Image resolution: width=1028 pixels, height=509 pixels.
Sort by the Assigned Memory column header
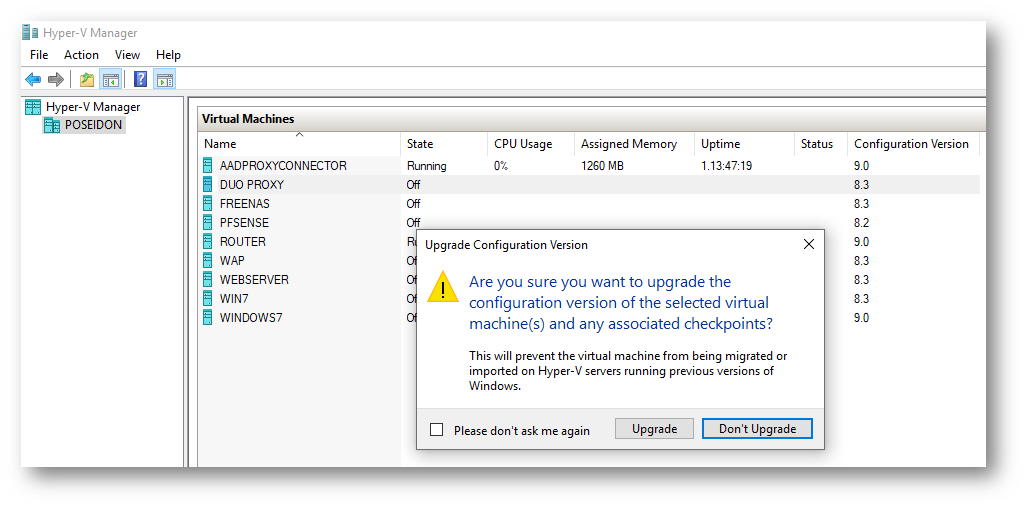pos(628,144)
